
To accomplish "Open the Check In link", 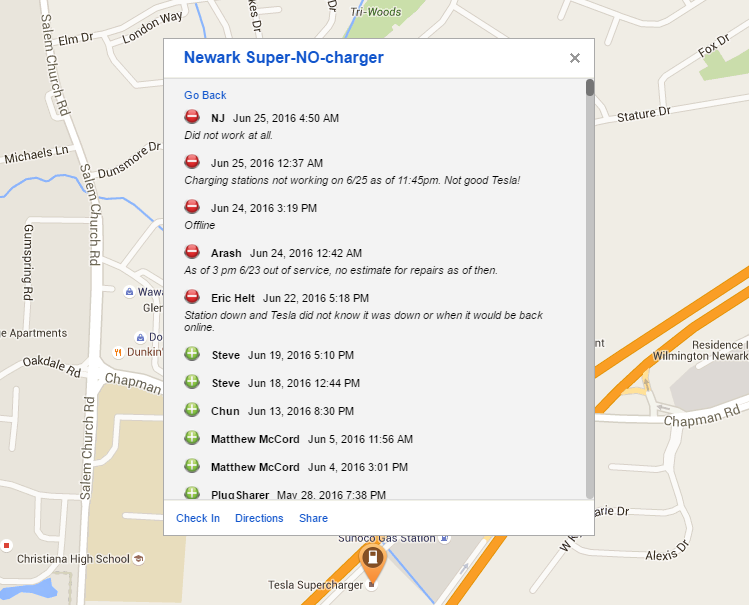I will [198, 518].
